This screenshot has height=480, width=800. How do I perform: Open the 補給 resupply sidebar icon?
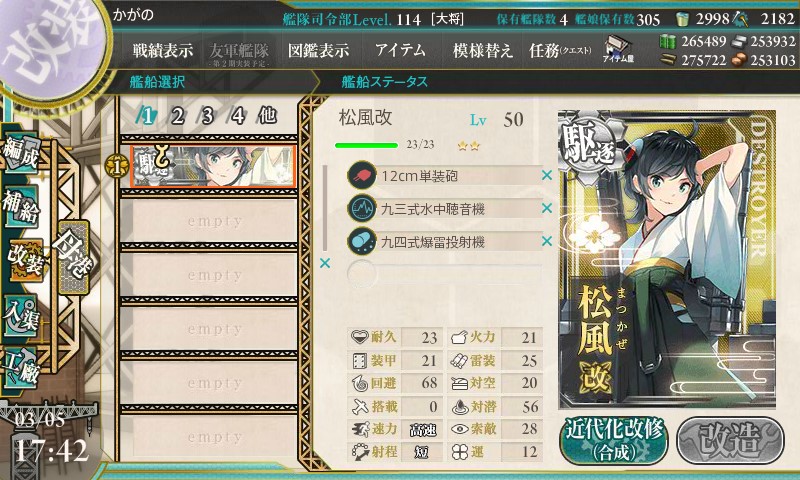(21, 206)
